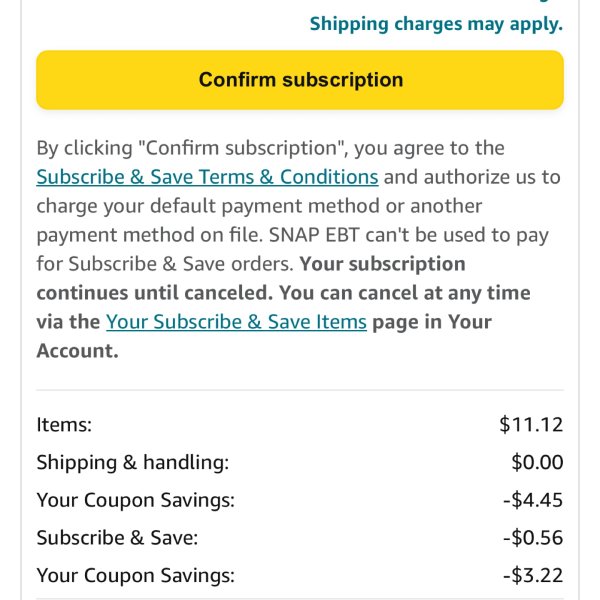Click the bold "page in Your" text
600x600 pixels.
point(432,322)
